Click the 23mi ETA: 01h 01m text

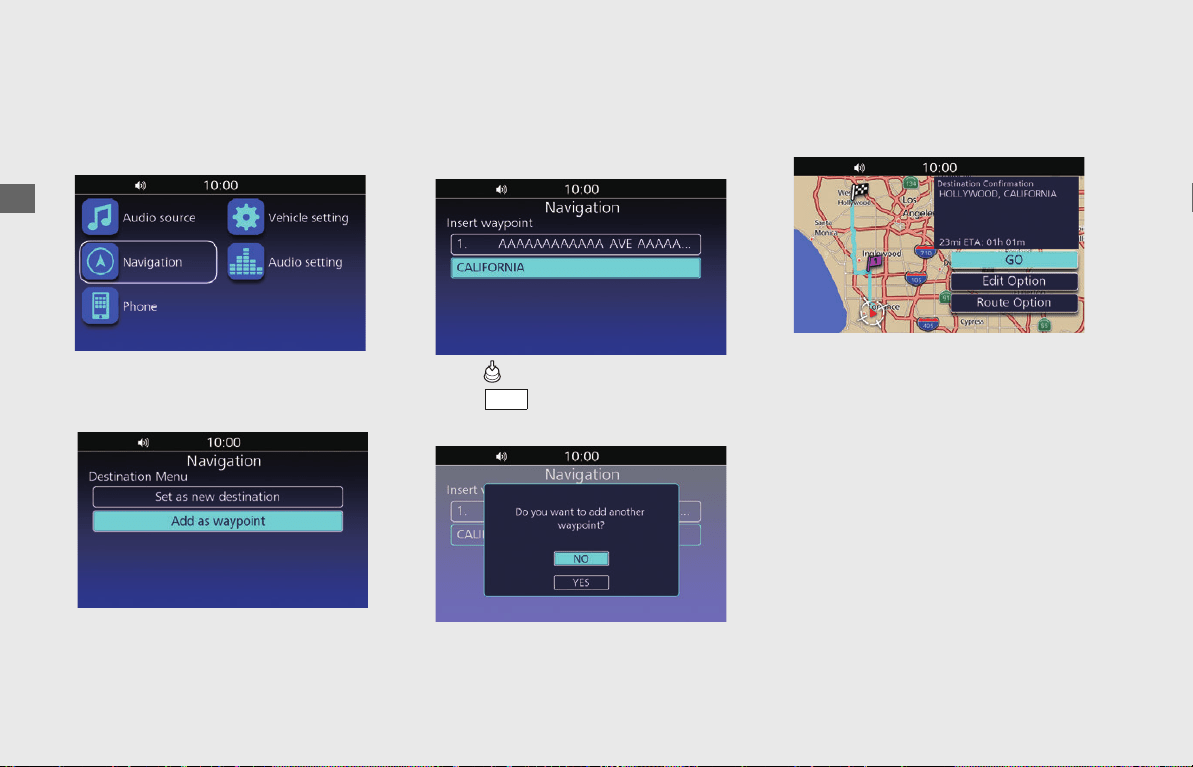982,242
